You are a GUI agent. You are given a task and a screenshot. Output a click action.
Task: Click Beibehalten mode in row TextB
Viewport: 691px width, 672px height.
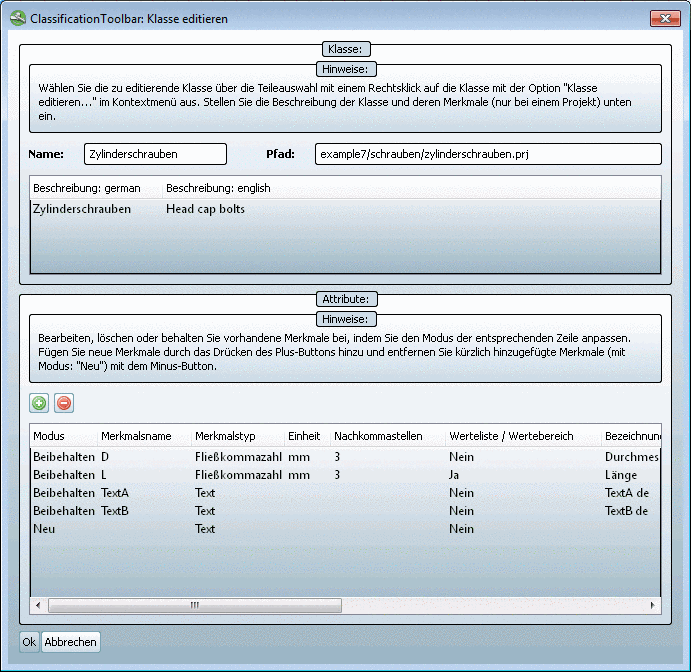click(64, 511)
